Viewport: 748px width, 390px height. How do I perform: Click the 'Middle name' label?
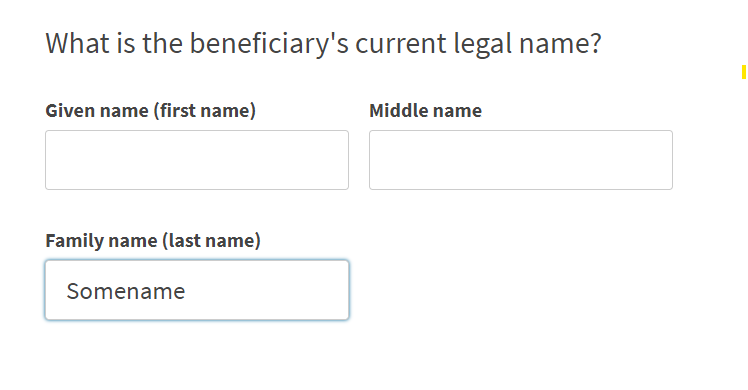(426, 111)
